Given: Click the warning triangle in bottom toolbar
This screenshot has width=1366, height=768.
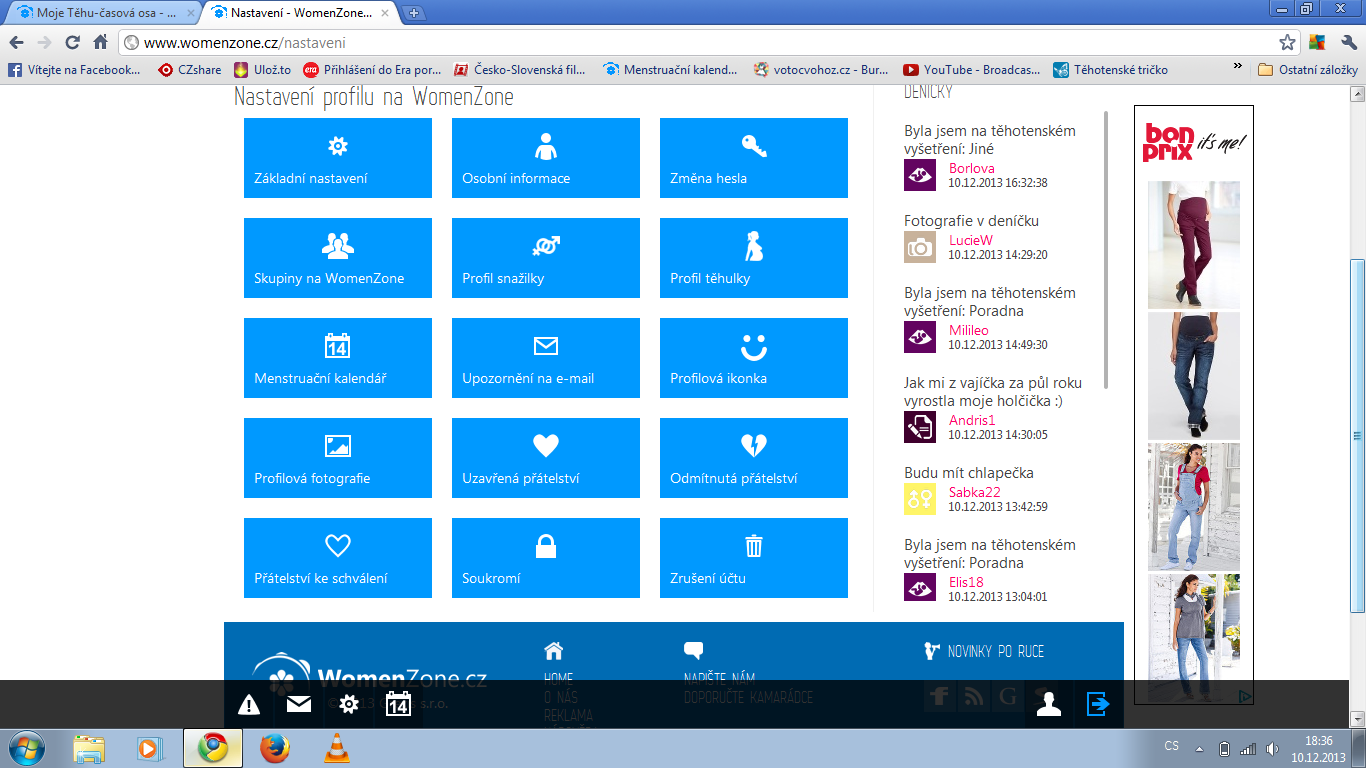Looking at the screenshot, I should pyautogui.click(x=249, y=705).
